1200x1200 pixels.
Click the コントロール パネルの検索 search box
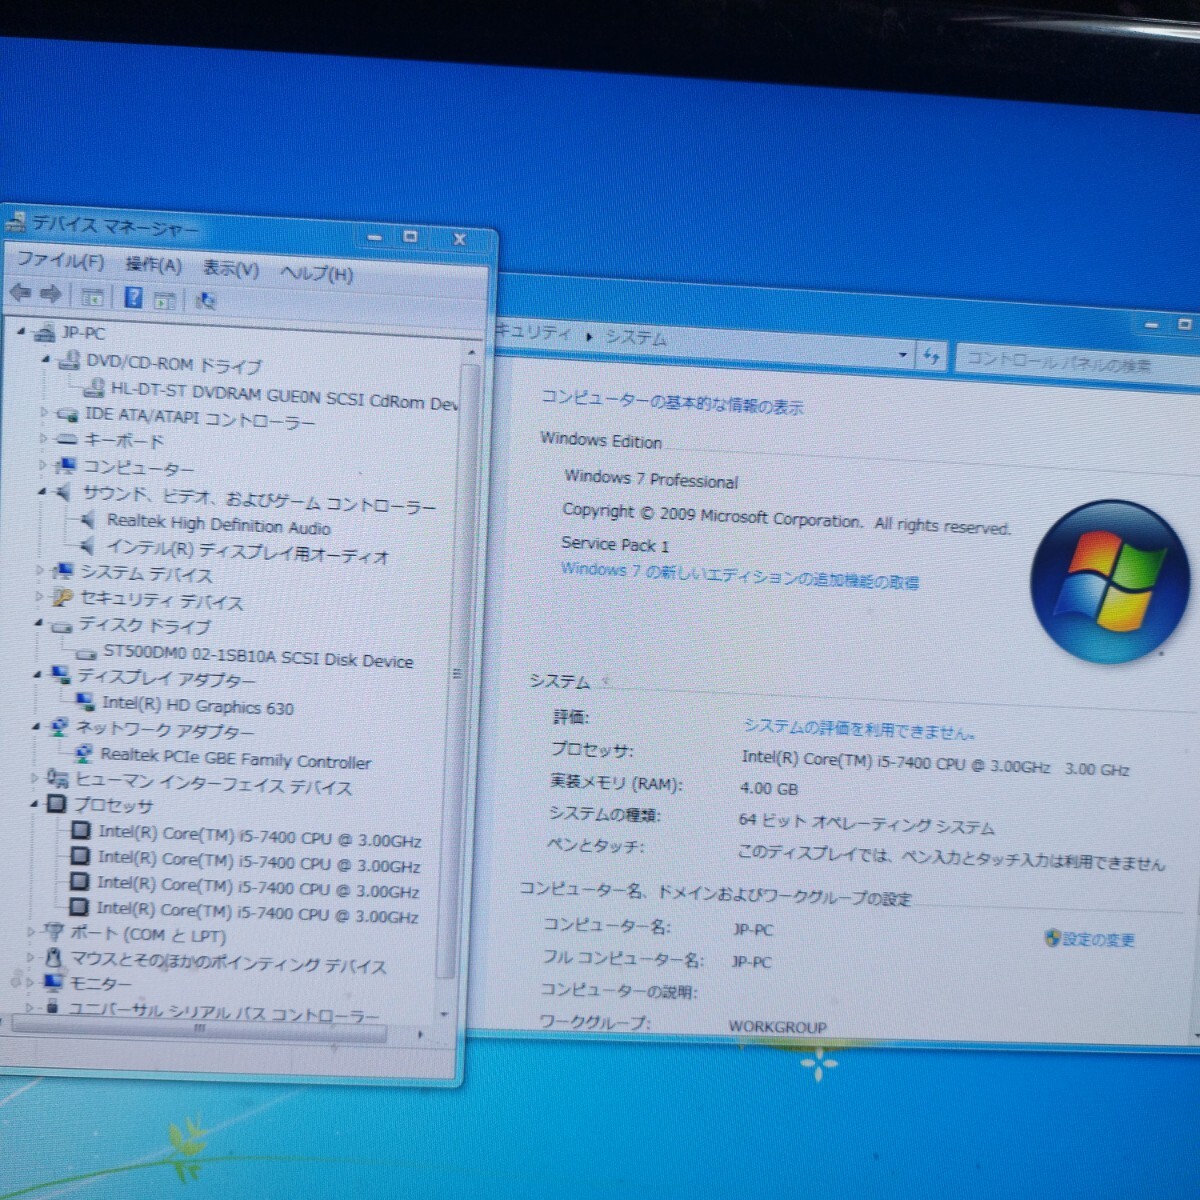(1075, 363)
